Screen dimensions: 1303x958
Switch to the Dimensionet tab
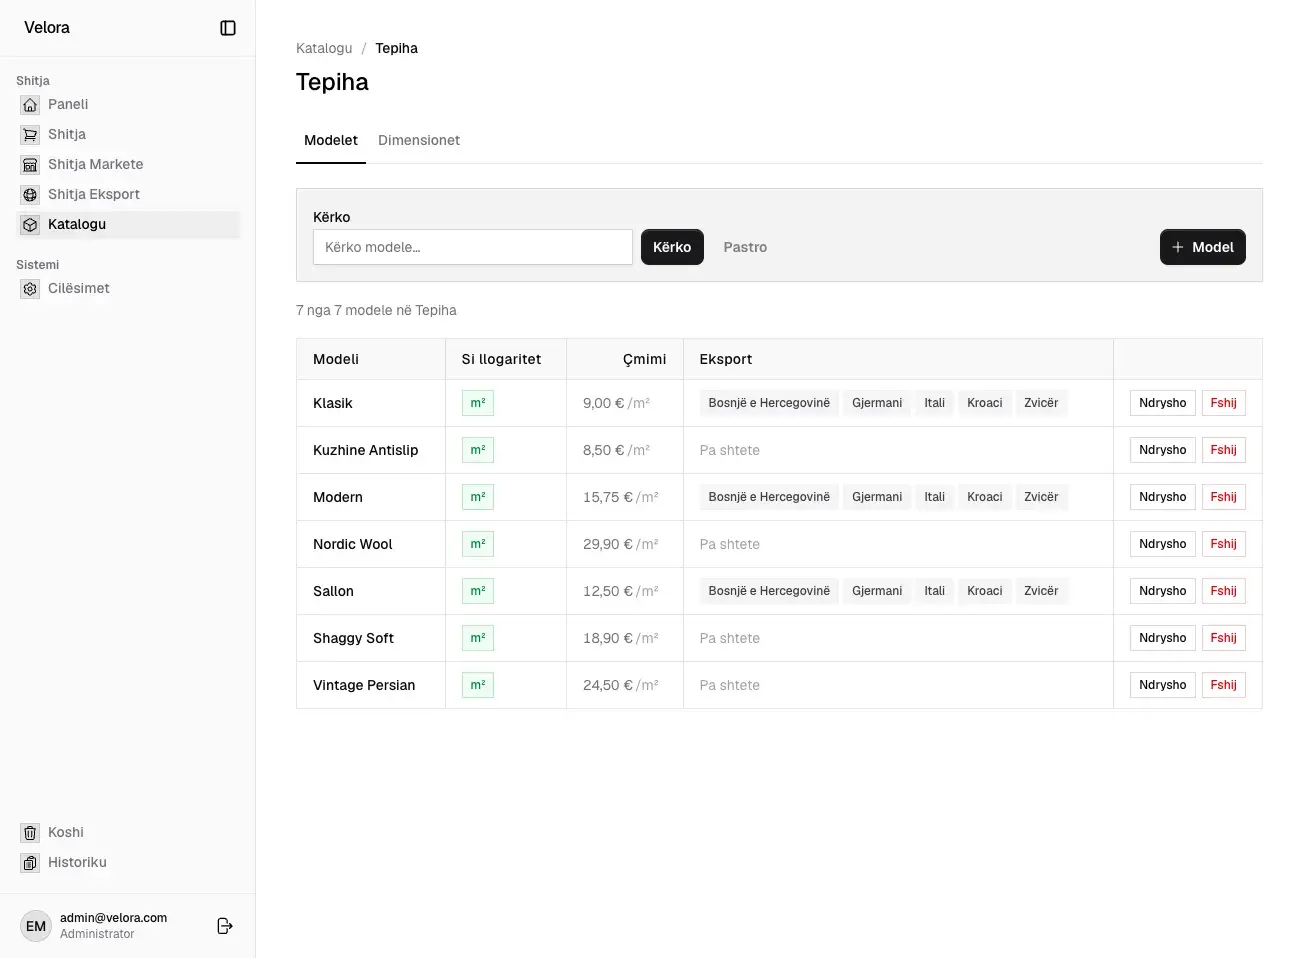[x=419, y=140]
